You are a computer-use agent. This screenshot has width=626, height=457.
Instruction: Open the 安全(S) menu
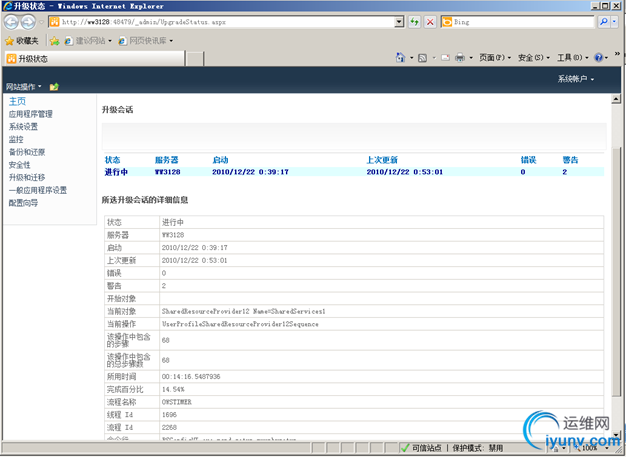[x=534, y=58]
